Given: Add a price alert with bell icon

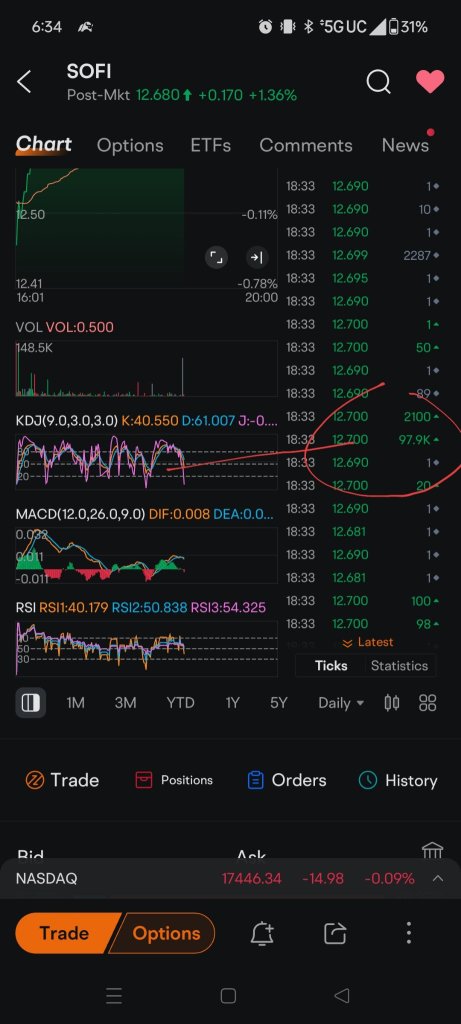Looking at the screenshot, I should click(262, 933).
